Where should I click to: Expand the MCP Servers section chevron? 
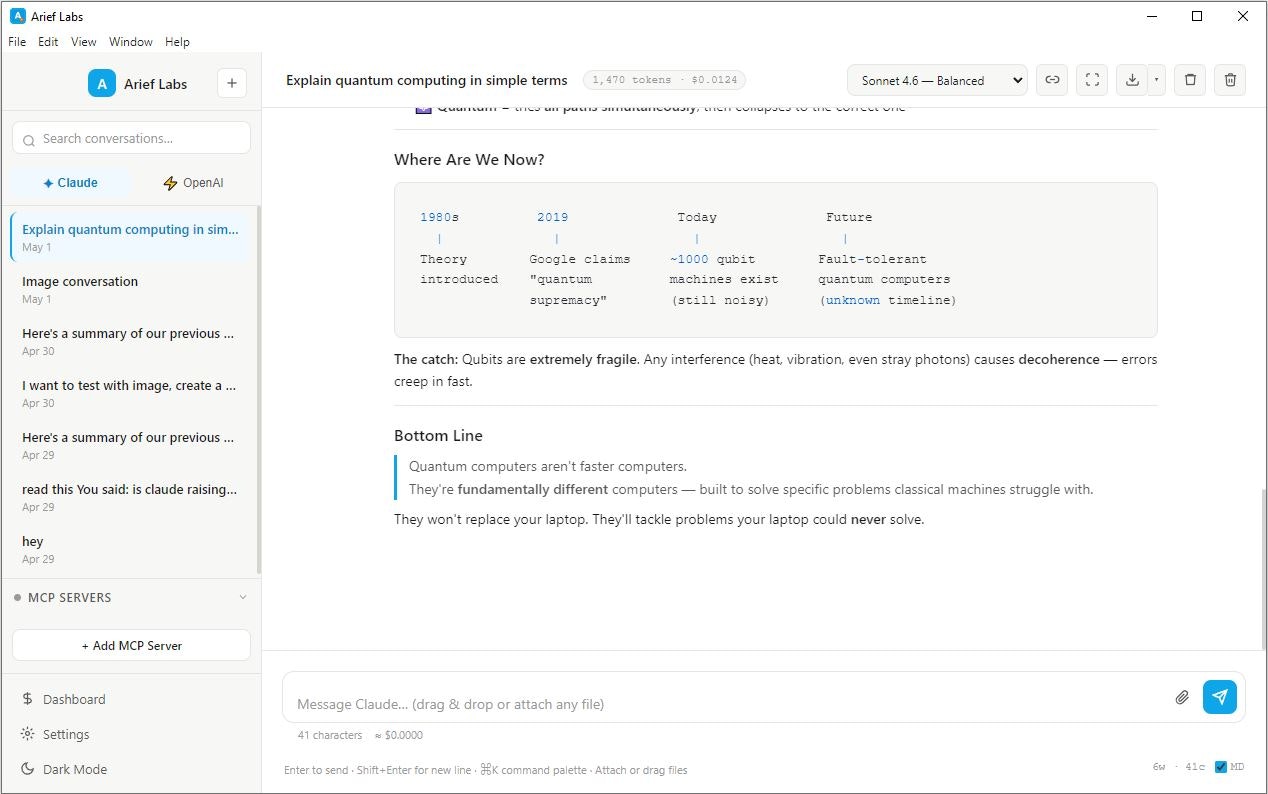pyautogui.click(x=242, y=597)
